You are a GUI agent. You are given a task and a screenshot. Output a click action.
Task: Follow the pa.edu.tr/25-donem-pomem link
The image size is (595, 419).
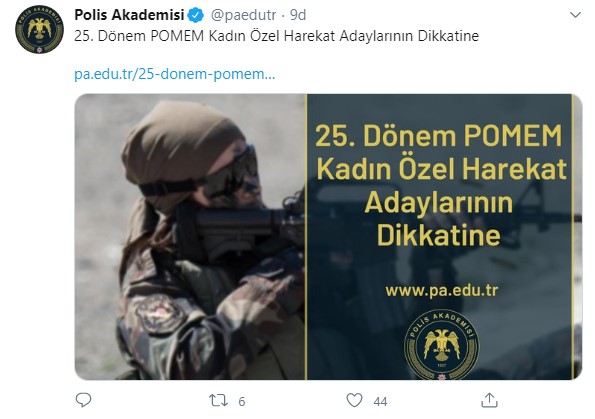tap(175, 74)
